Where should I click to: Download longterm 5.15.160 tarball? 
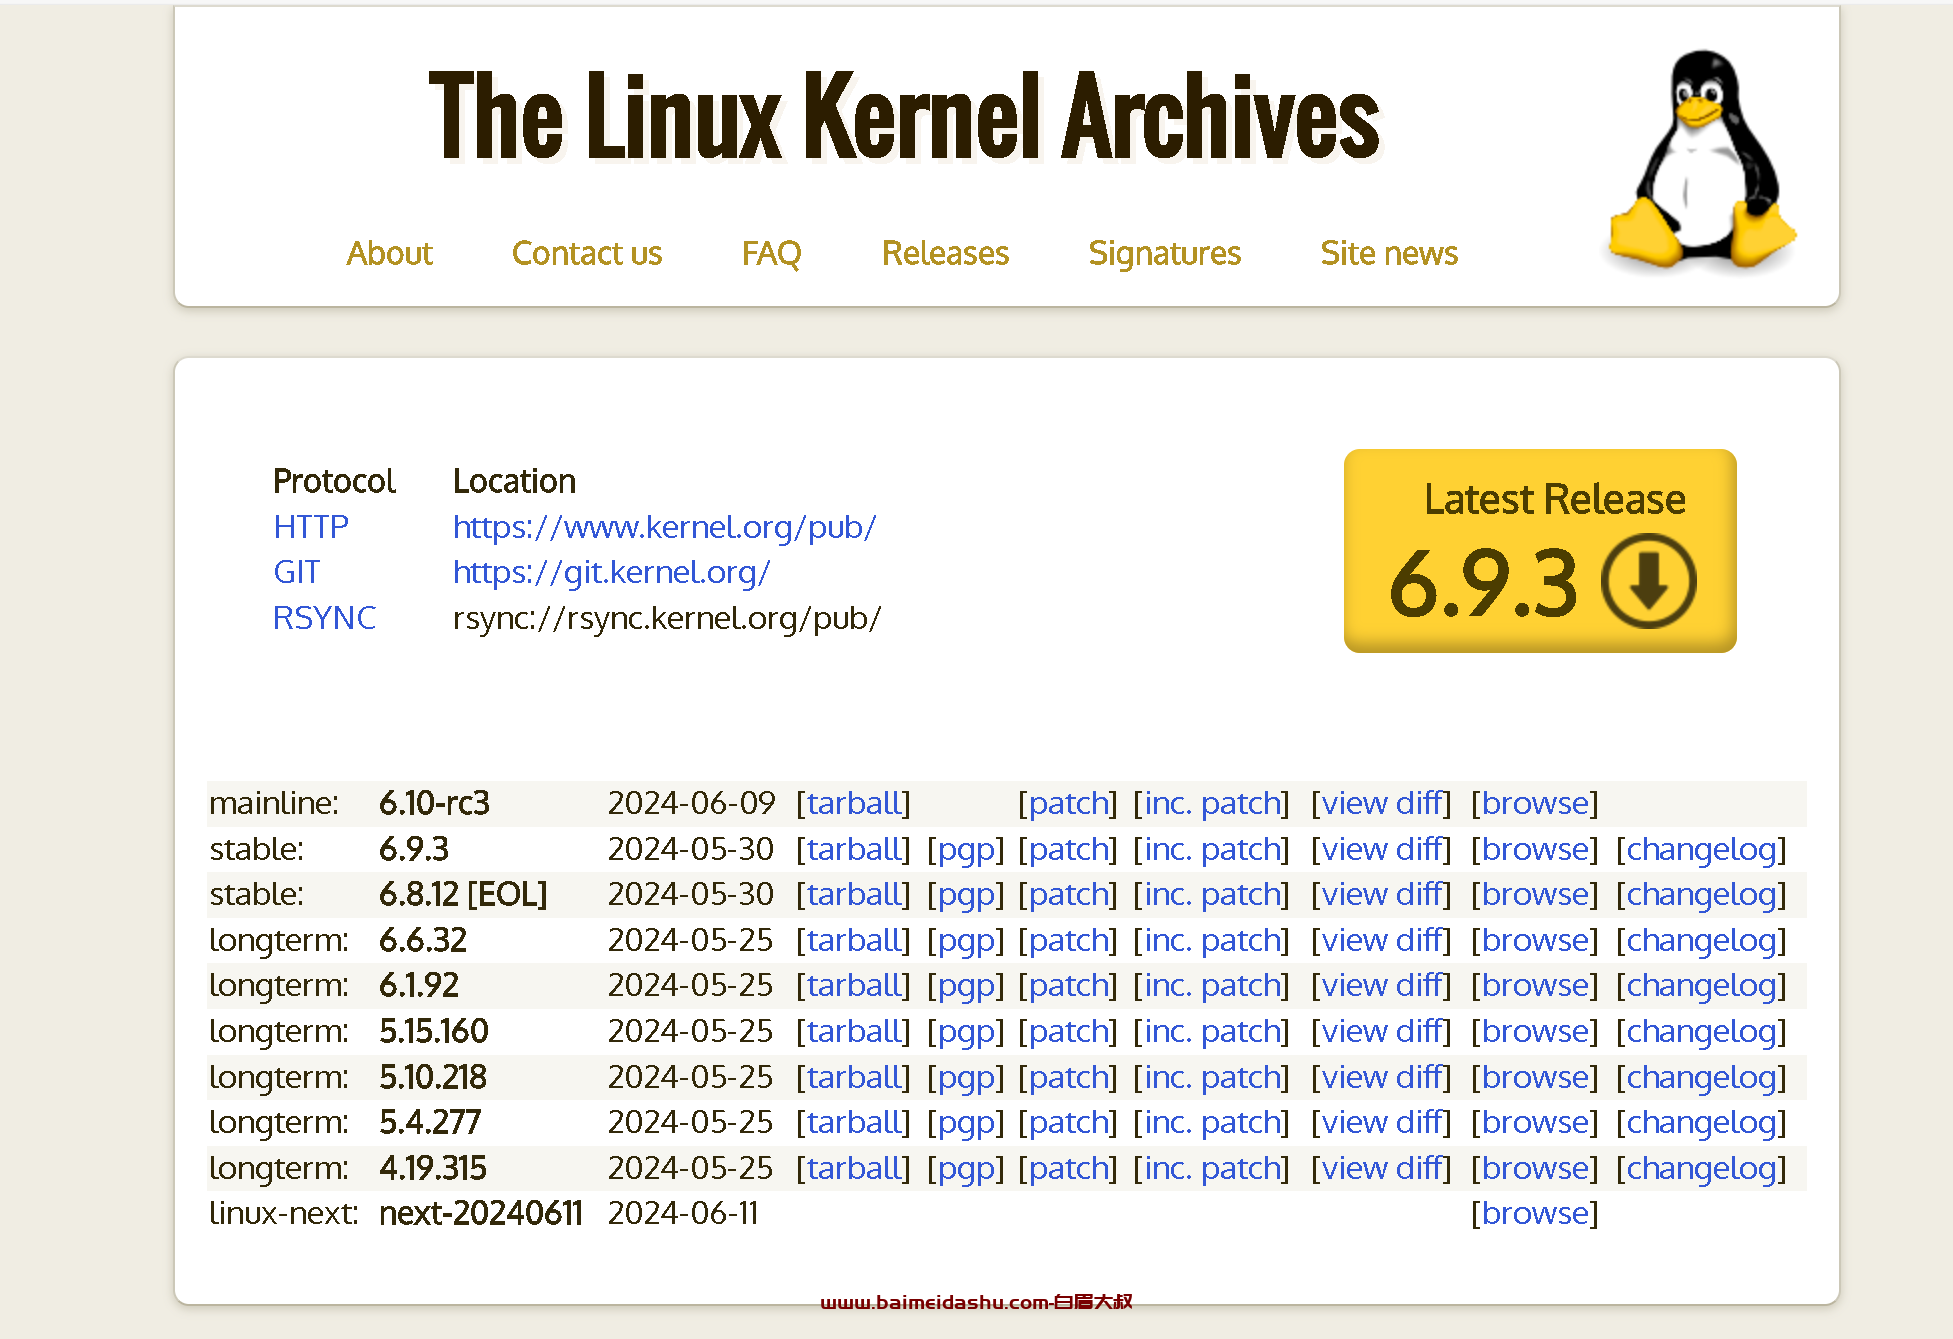853,1031
